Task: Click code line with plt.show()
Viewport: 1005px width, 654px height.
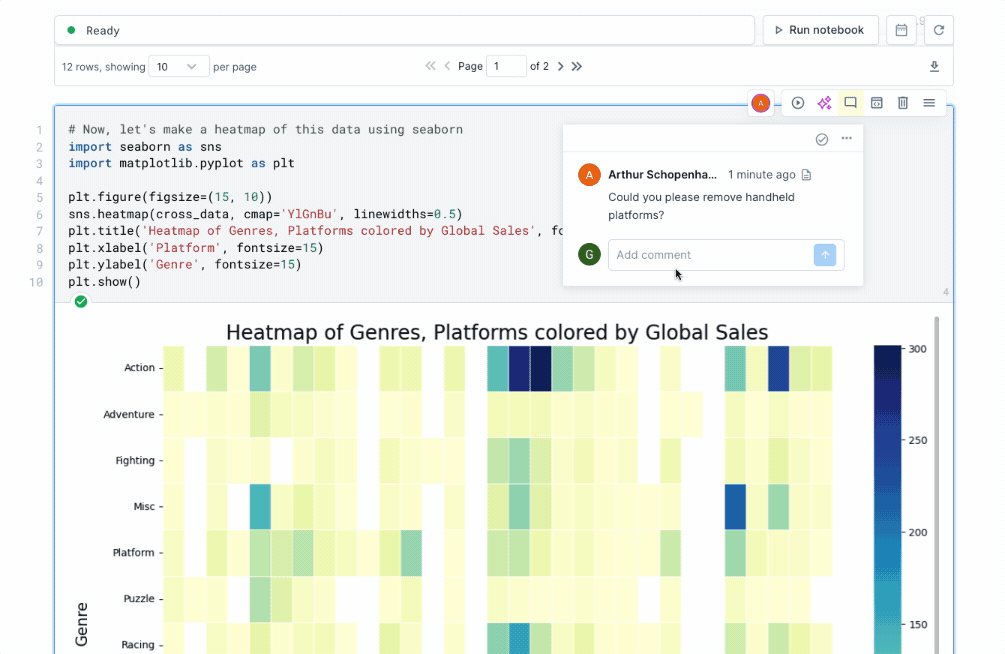Action: pos(104,281)
